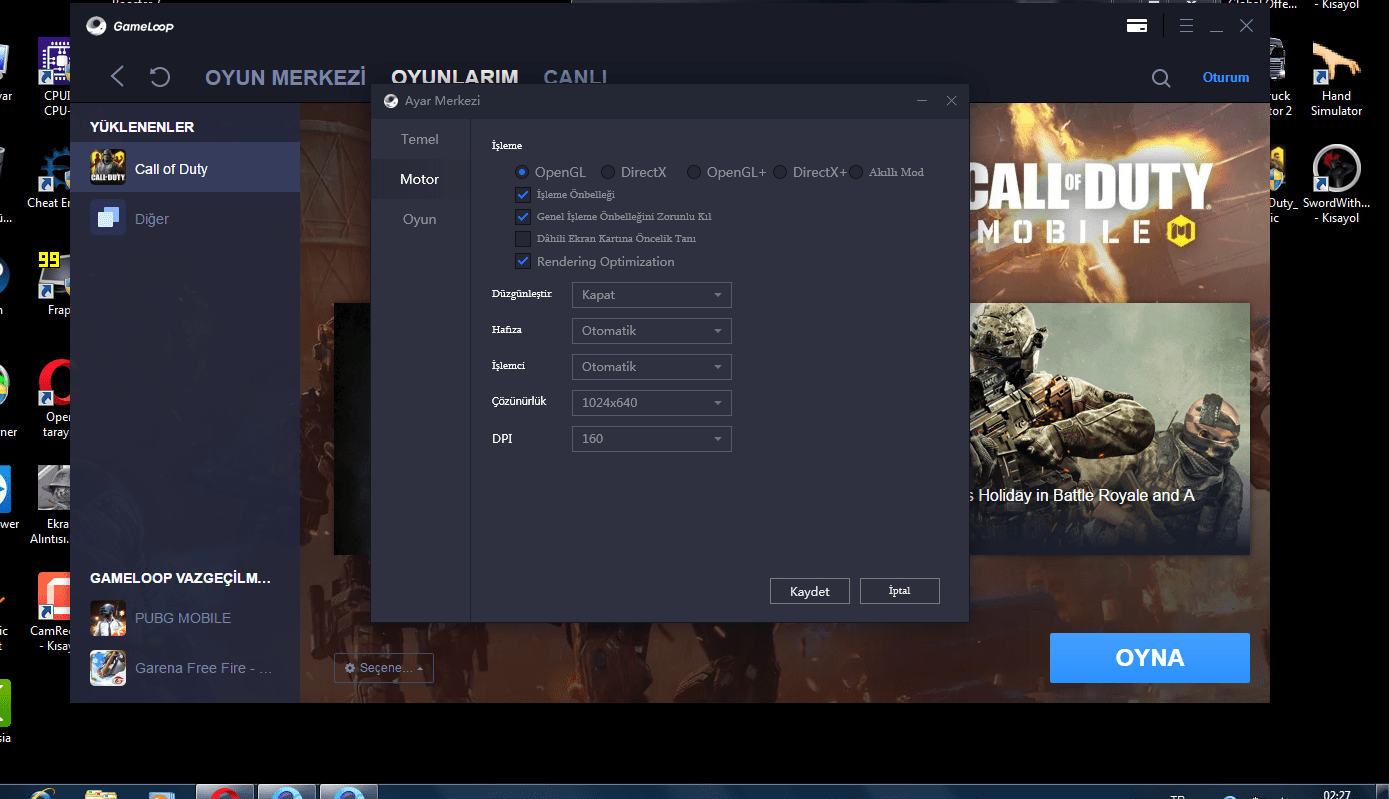Open the GameLoop hamburger menu
This screenshot has height=799, width=1389.
[x=1187, y=26]
